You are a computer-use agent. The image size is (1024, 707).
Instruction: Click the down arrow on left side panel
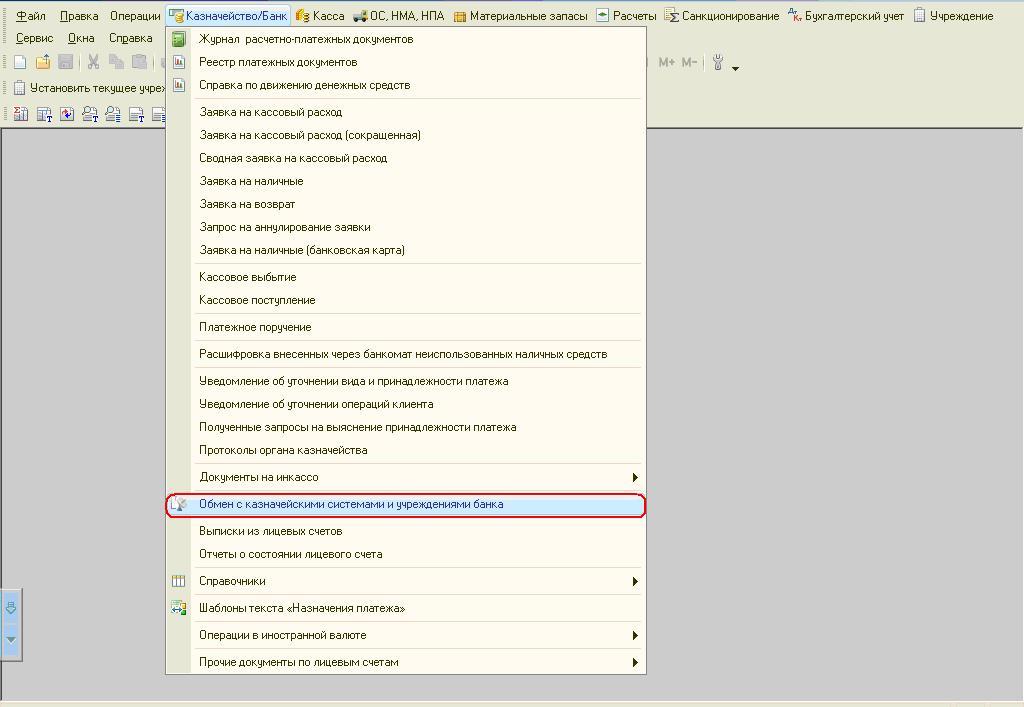coord(11,639)
